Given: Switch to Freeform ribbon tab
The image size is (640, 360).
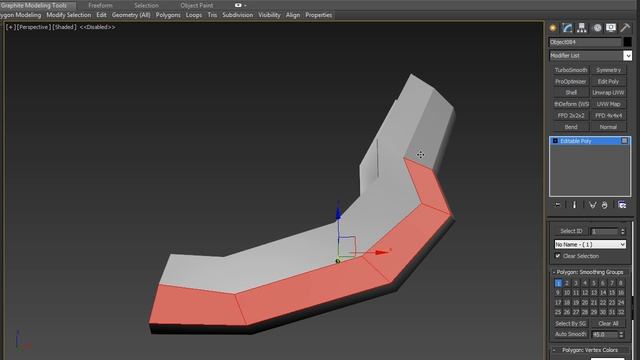Looking at the screenshot, I should pos(100,5).
